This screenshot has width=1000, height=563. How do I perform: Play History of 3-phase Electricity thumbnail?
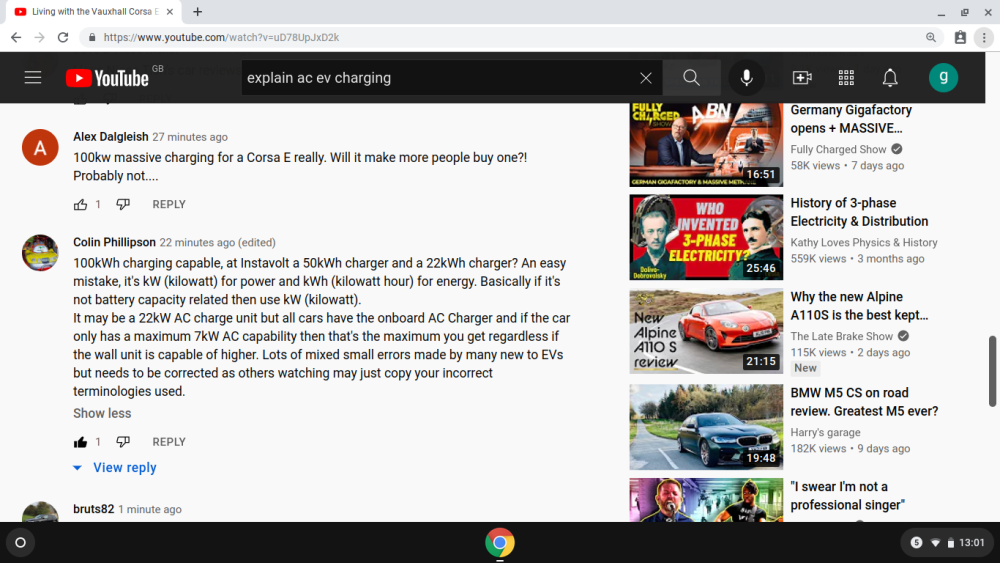706,237
